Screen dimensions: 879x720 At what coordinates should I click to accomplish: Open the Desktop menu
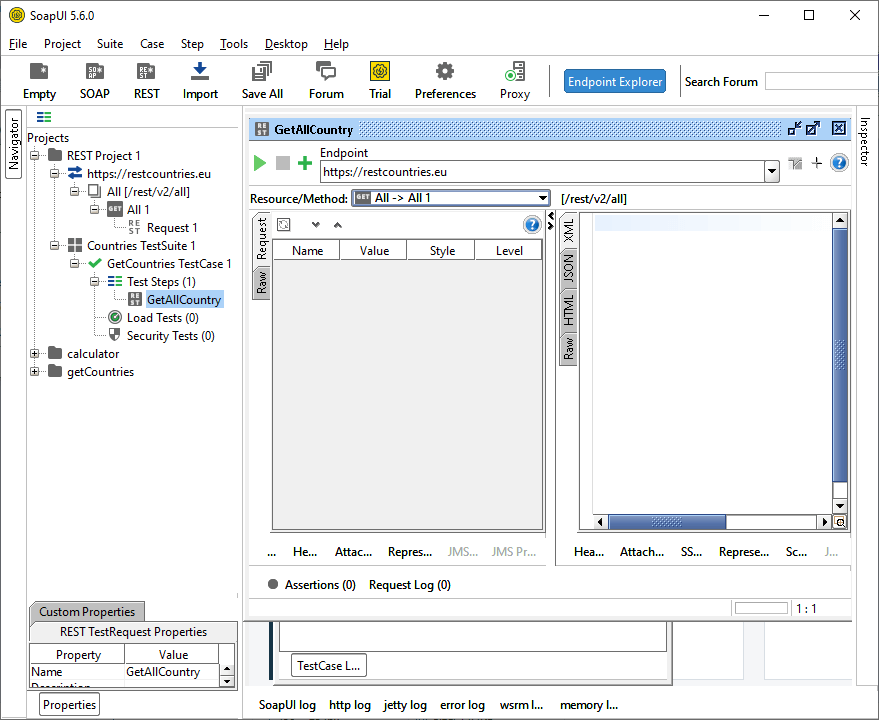click(x=286, y=44)
